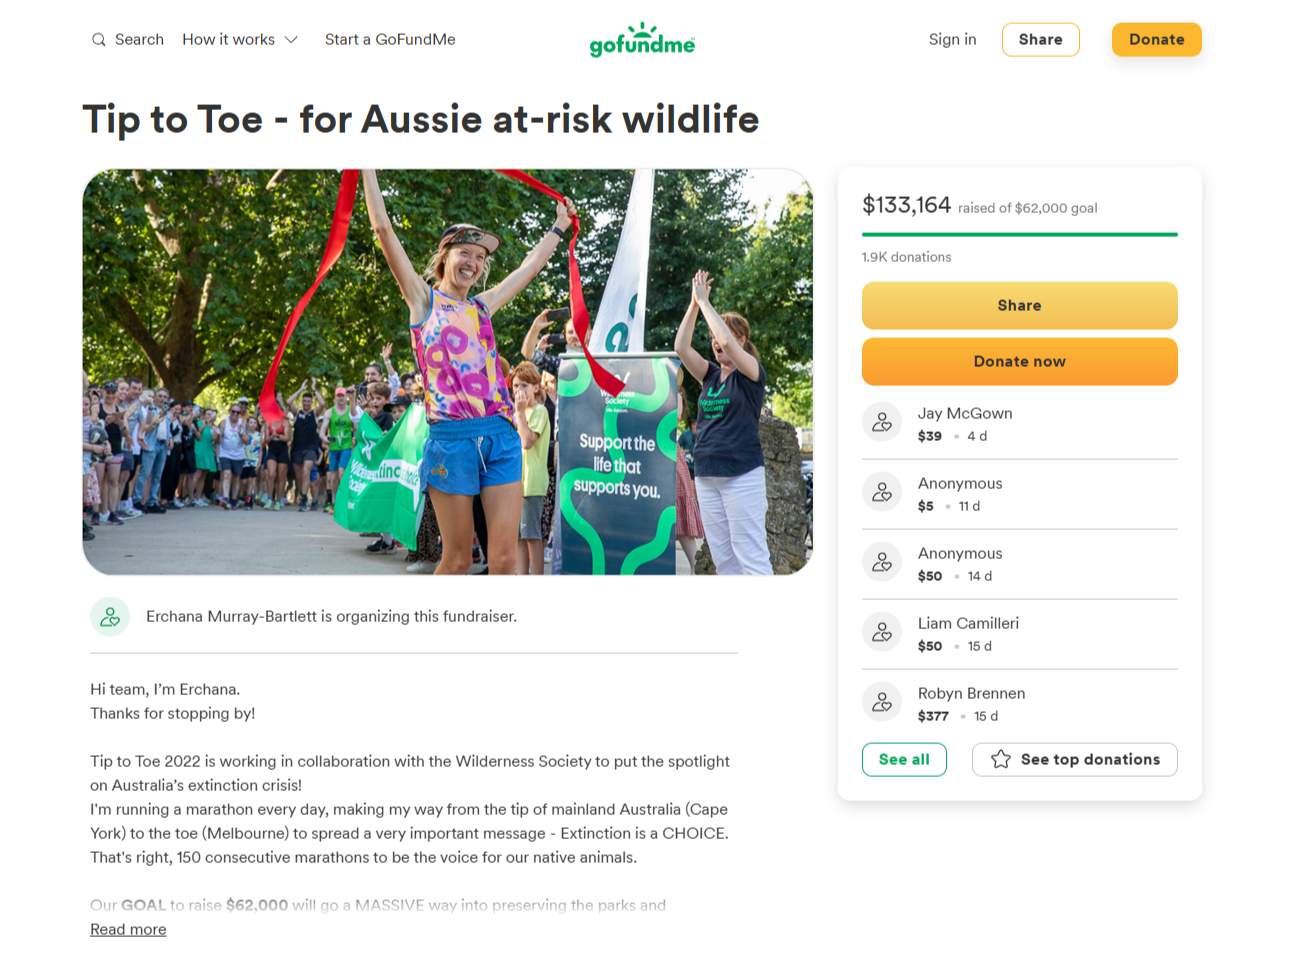Click the star icon in See top donations

click(1000, 760)
